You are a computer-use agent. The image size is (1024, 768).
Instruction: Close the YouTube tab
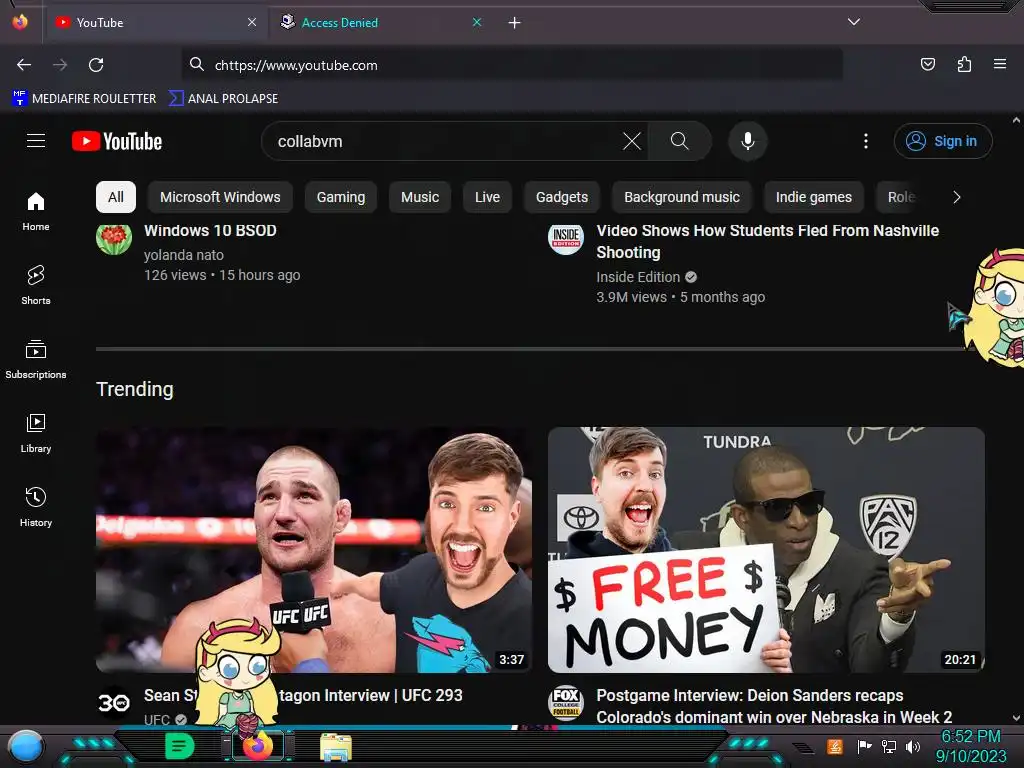pyautogui.click(x=252, y=22)
